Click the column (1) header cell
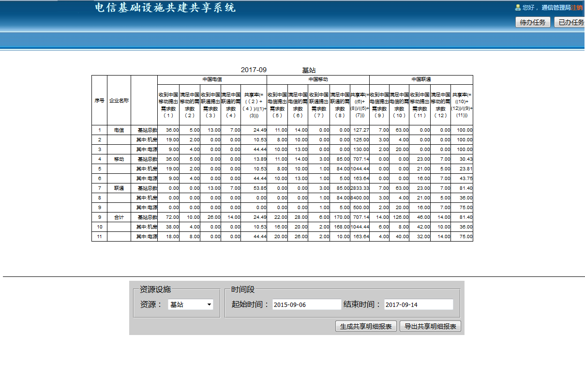Viewport: 585px width, 366px height. (169, 105)
